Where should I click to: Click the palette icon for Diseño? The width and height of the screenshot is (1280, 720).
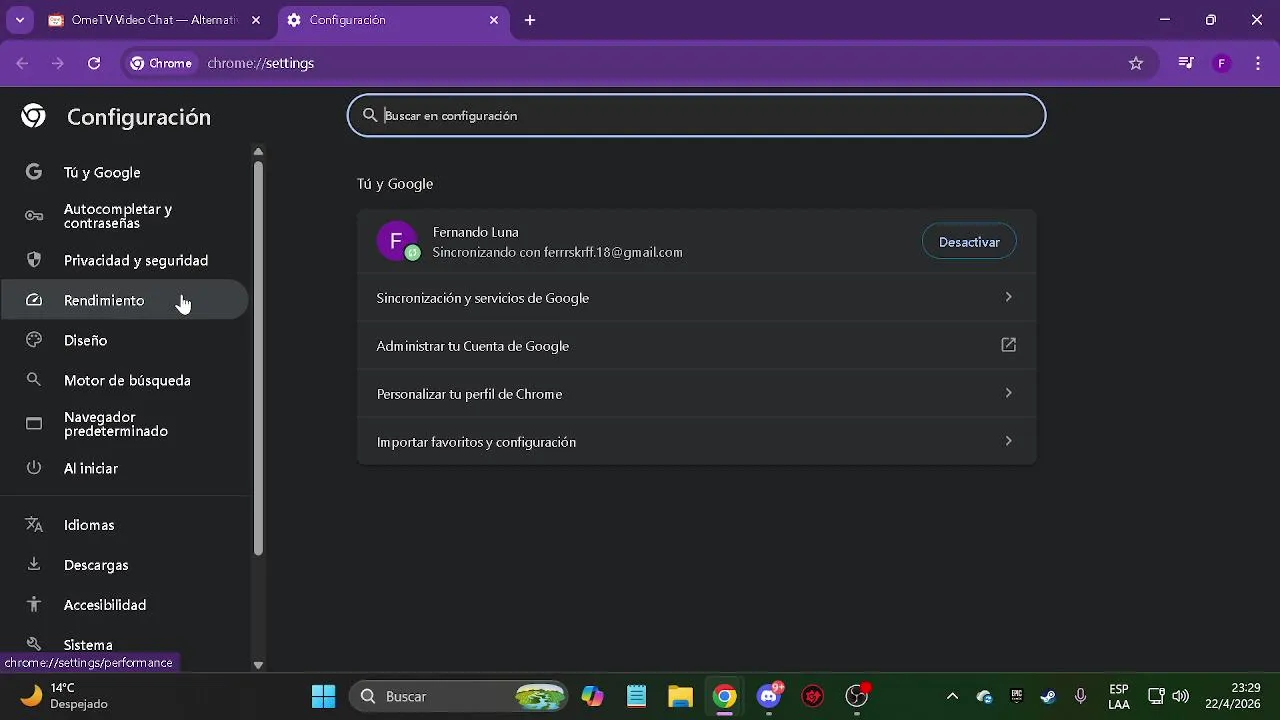pos(34,340)
